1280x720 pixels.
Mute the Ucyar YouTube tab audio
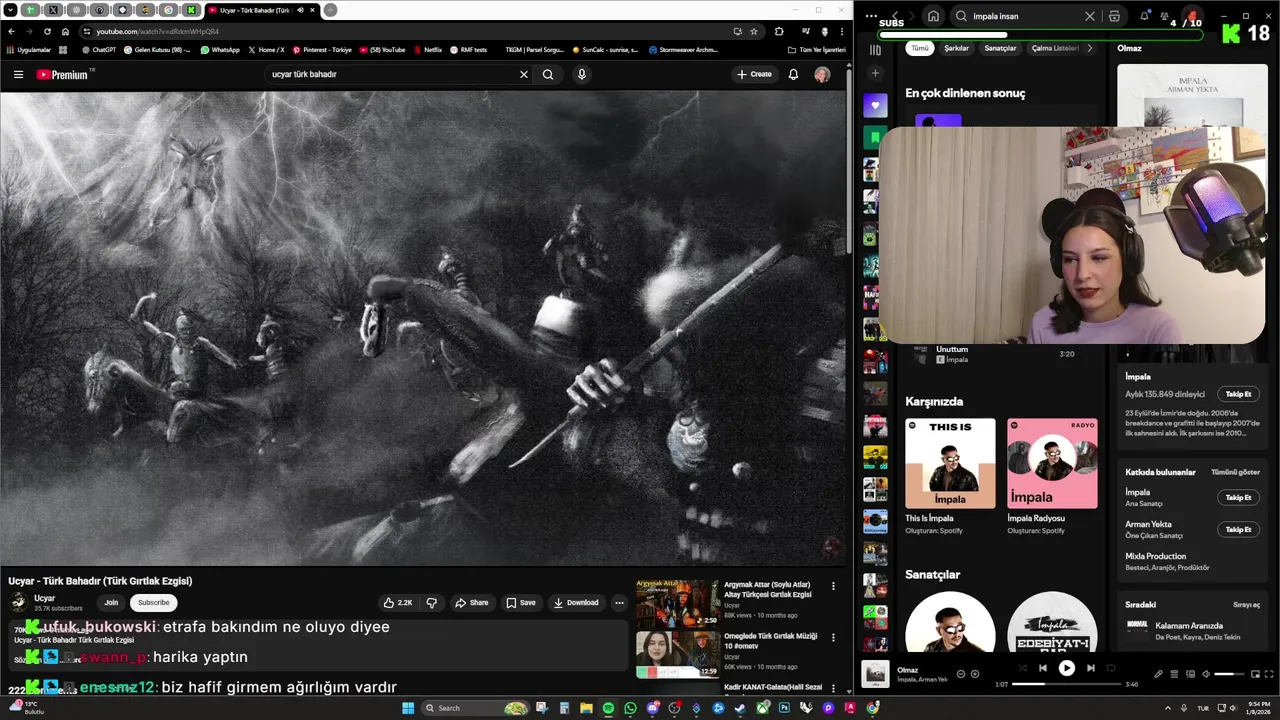point(300,10)
